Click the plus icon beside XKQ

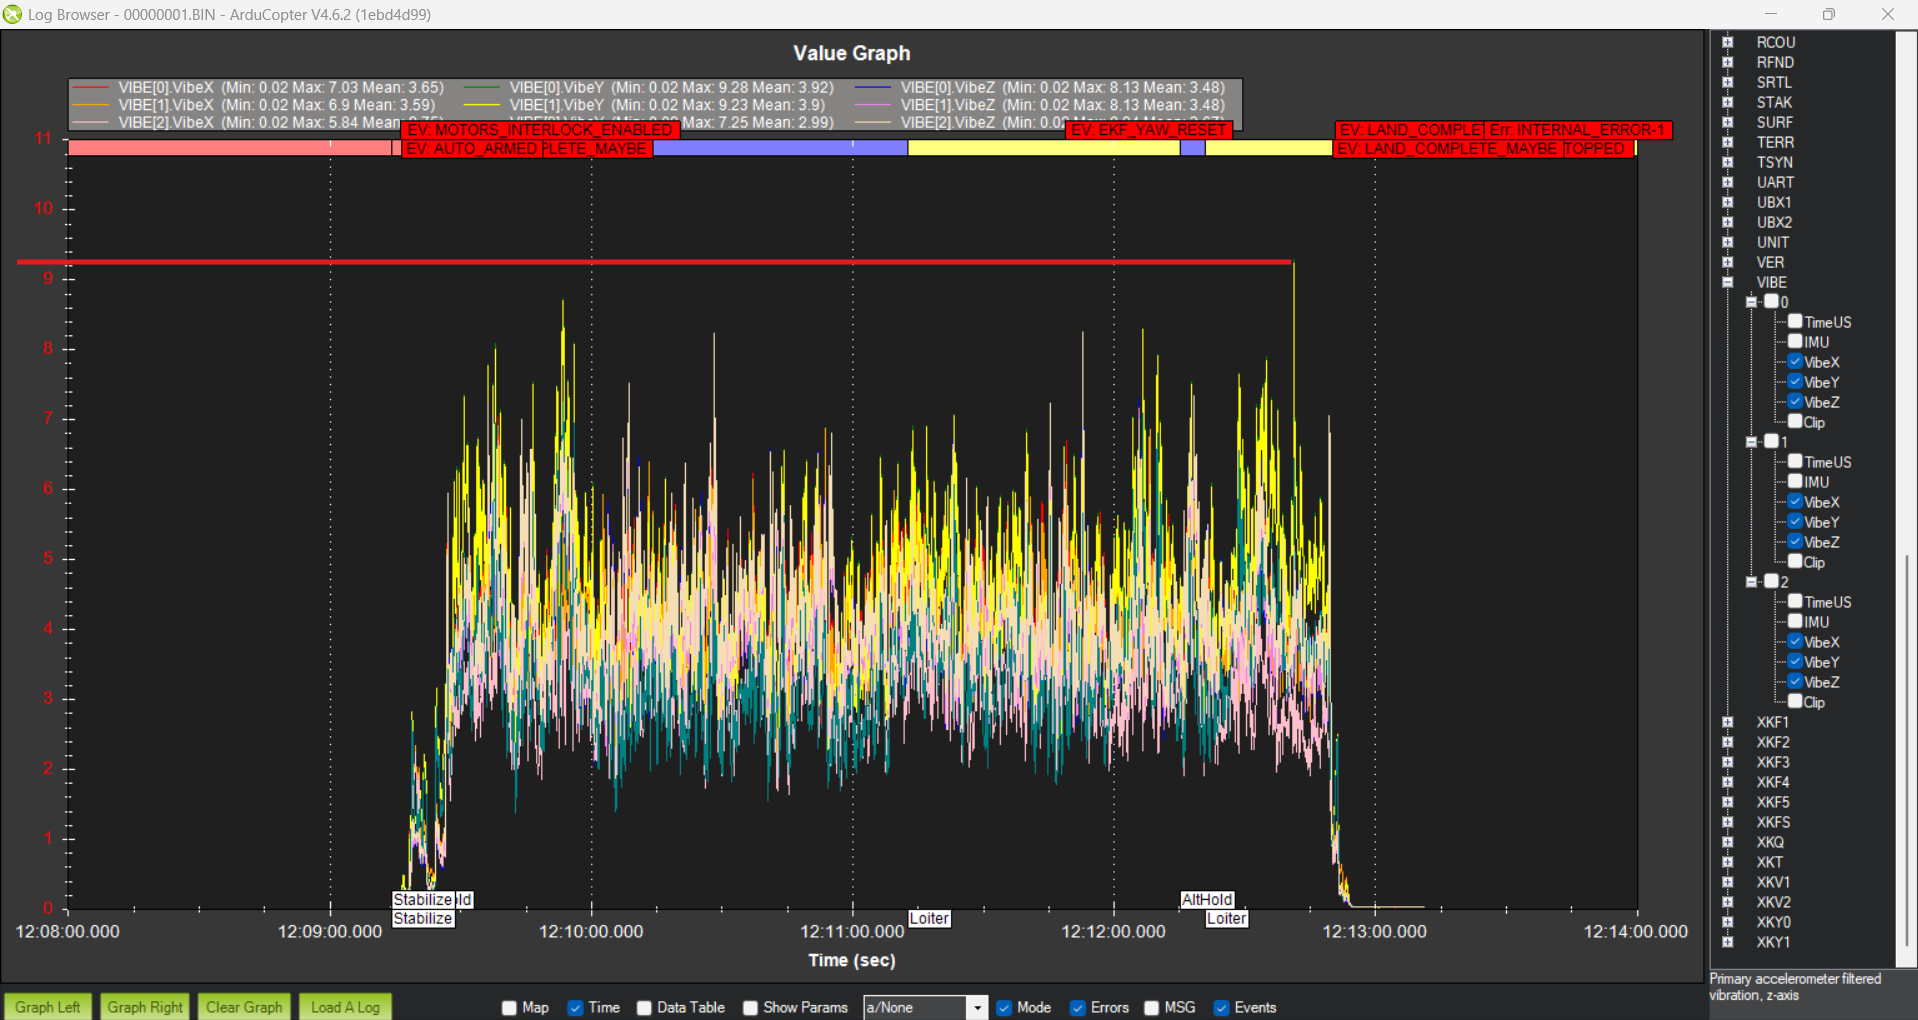point(1727,842)
